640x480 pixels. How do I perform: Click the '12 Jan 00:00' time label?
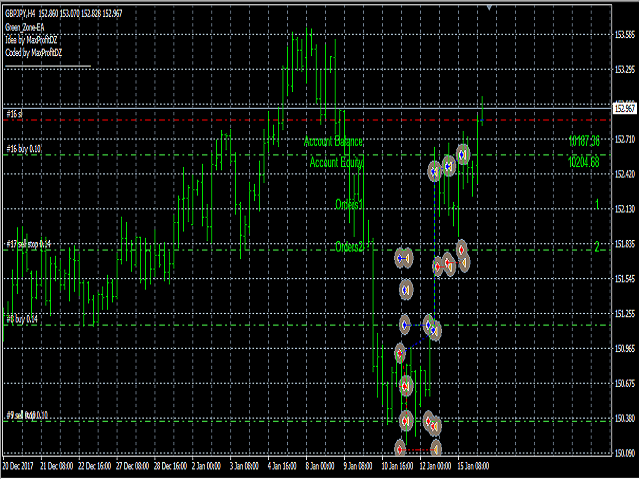tap(435, 466)
